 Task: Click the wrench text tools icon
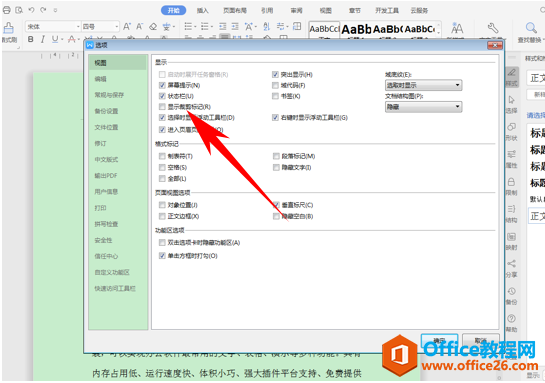493,28
